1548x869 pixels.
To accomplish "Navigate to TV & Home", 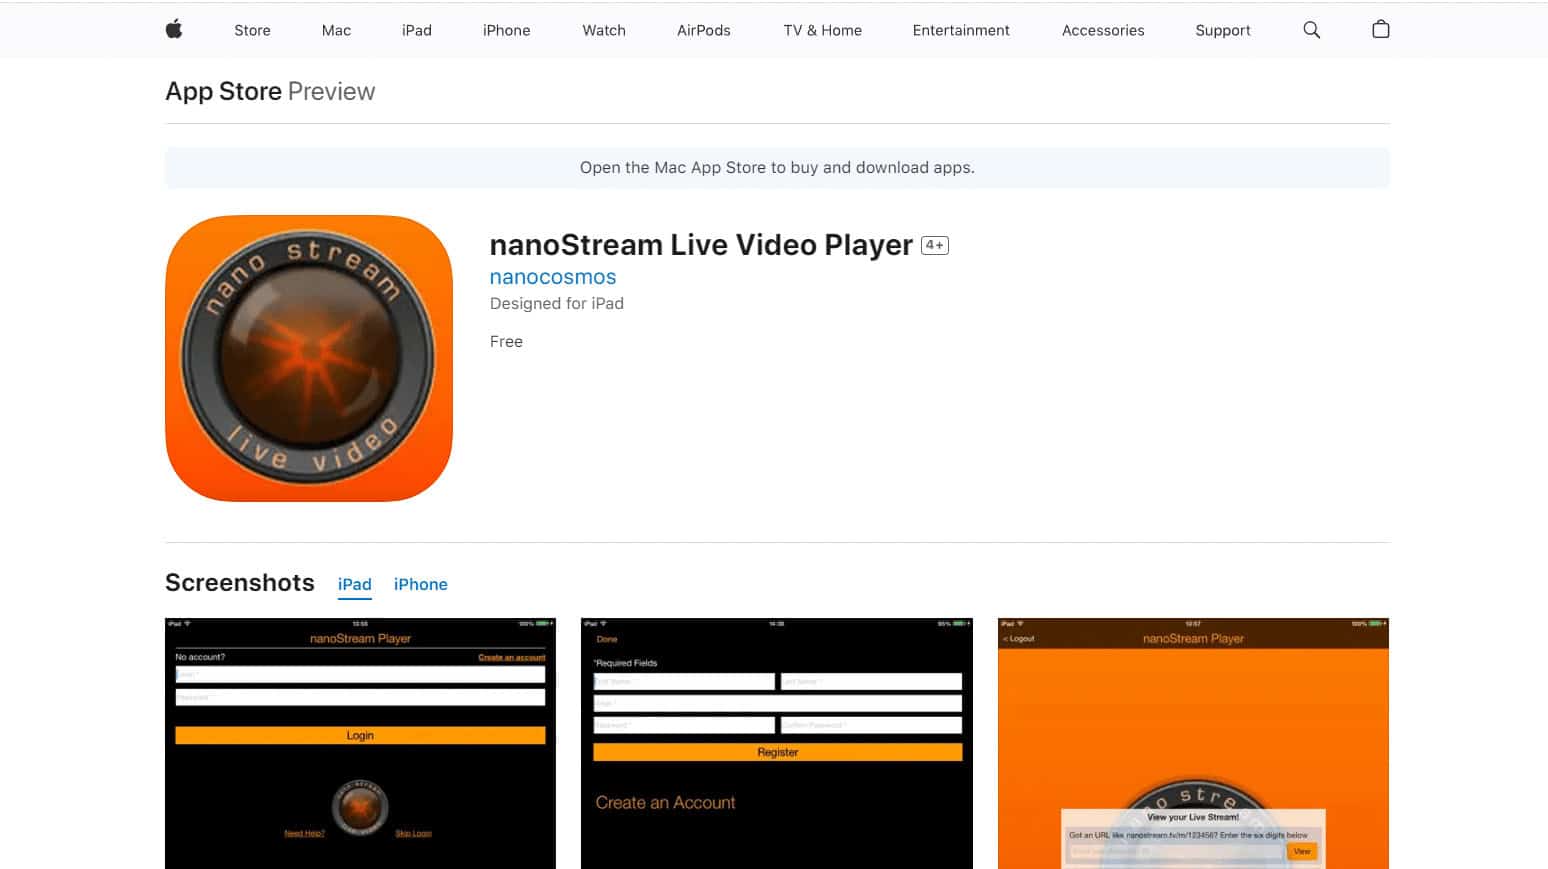I will pos(822,30).
